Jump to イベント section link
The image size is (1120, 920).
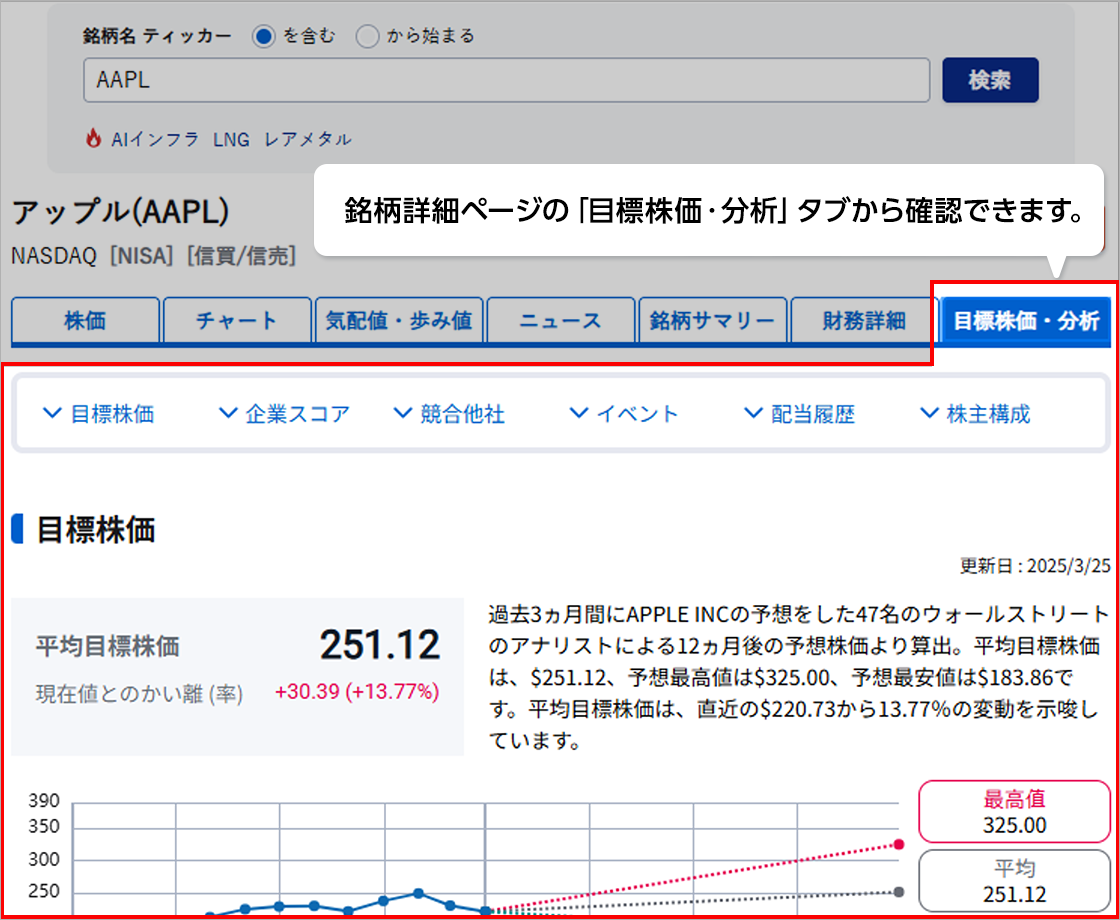coord(624,414)
